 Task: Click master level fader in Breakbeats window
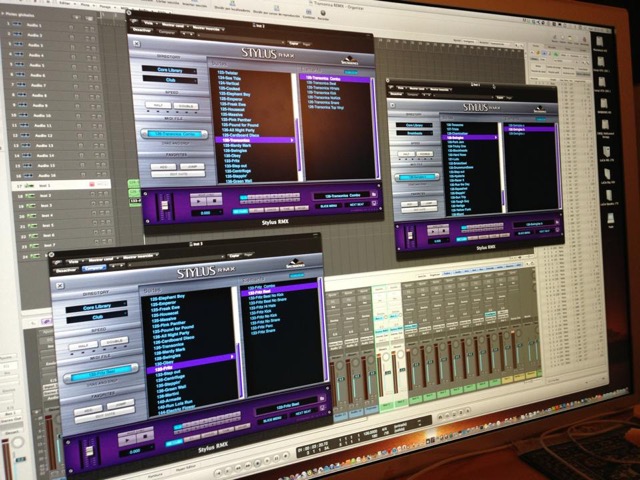pyautogui.click(x=409, y=236)
